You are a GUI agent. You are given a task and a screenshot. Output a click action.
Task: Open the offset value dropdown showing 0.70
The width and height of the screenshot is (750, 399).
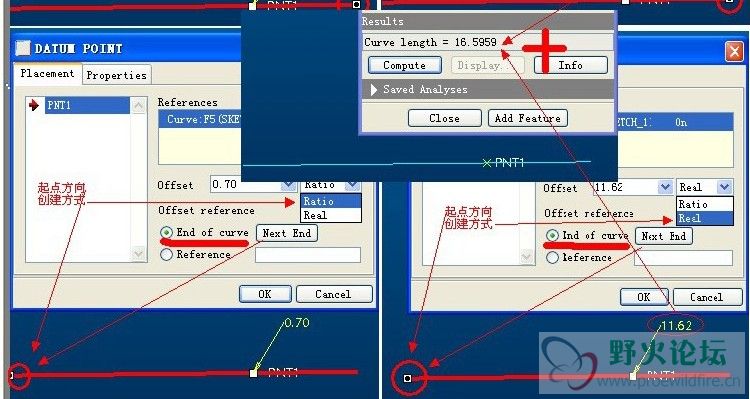[x=289, y=185]
